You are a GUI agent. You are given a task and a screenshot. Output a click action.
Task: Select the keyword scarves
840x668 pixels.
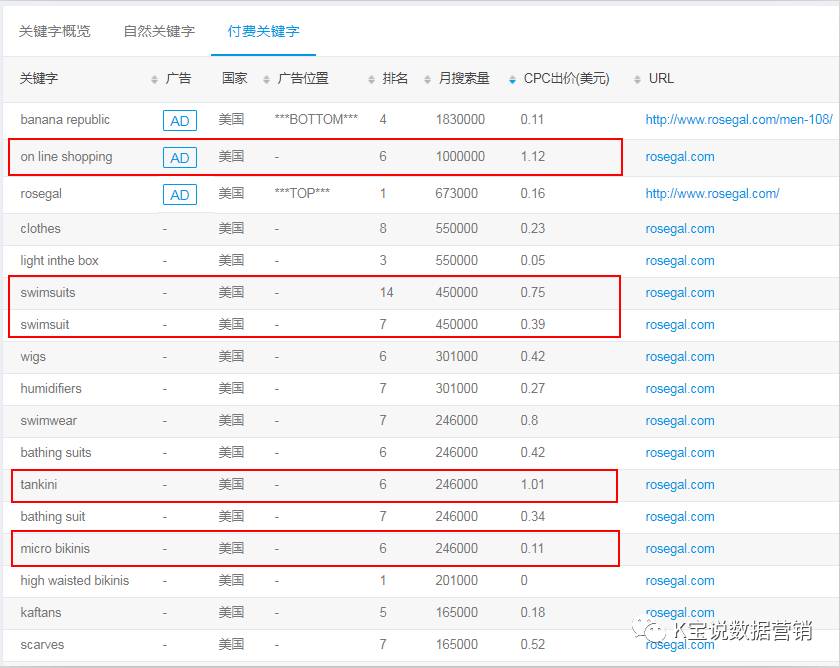coord(42,644)
